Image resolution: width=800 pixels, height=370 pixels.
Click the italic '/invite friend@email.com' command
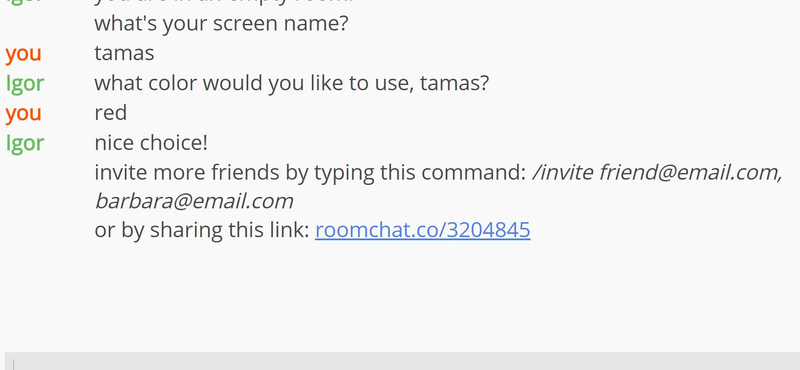pos(657,173)
